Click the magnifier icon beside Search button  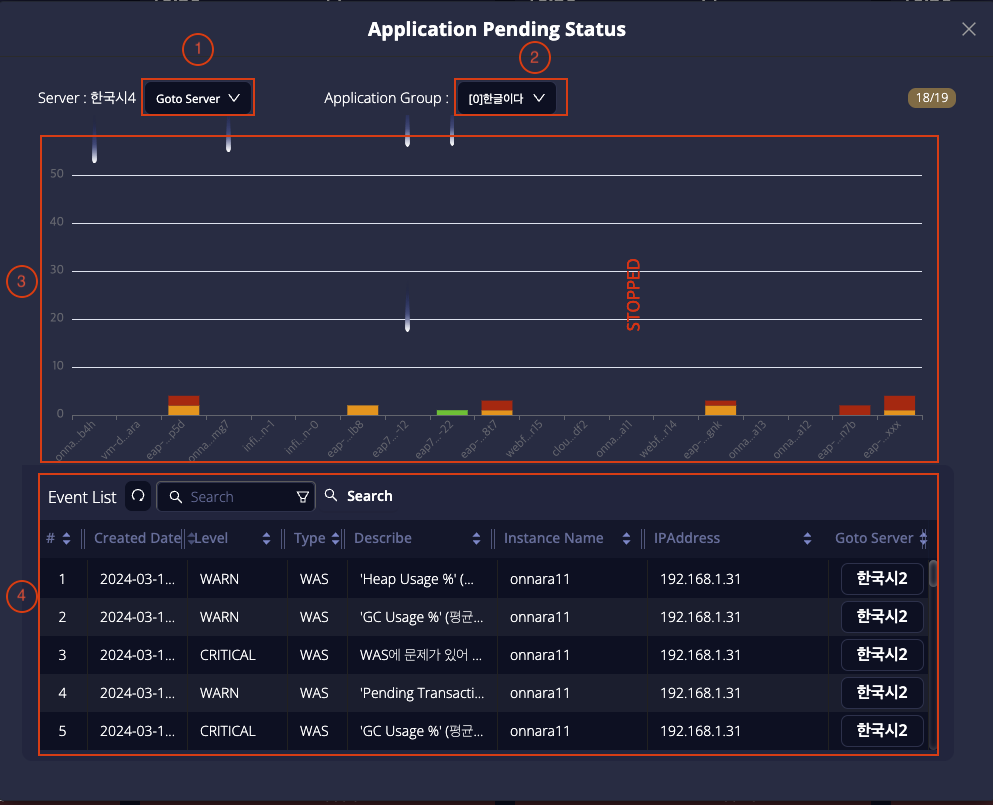point(332,496)
